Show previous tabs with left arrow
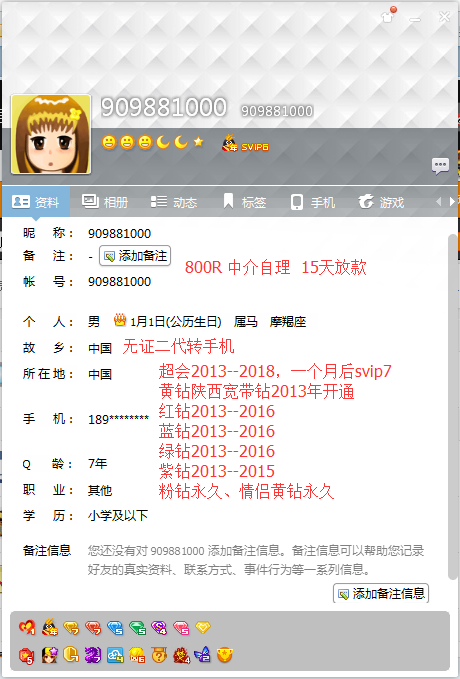Image resolution: width=460 pixels, height=679 pixels. pyautogui.click(x=438, y=201)
